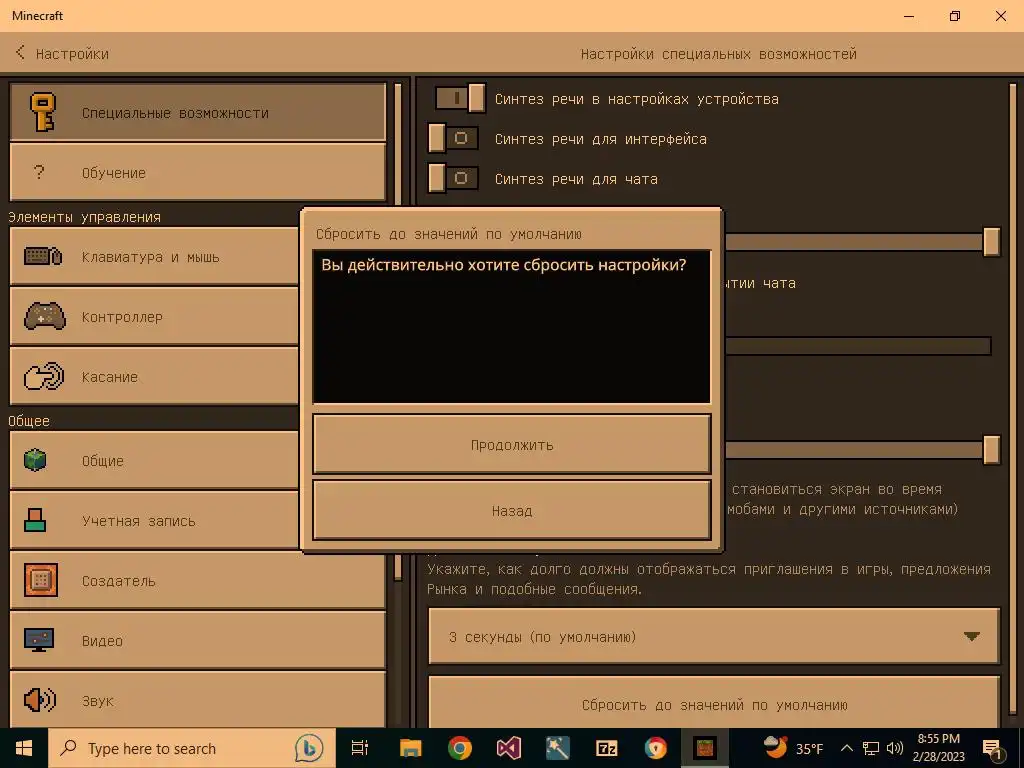Click the slider handle beside the dialog title

[991, 242]
